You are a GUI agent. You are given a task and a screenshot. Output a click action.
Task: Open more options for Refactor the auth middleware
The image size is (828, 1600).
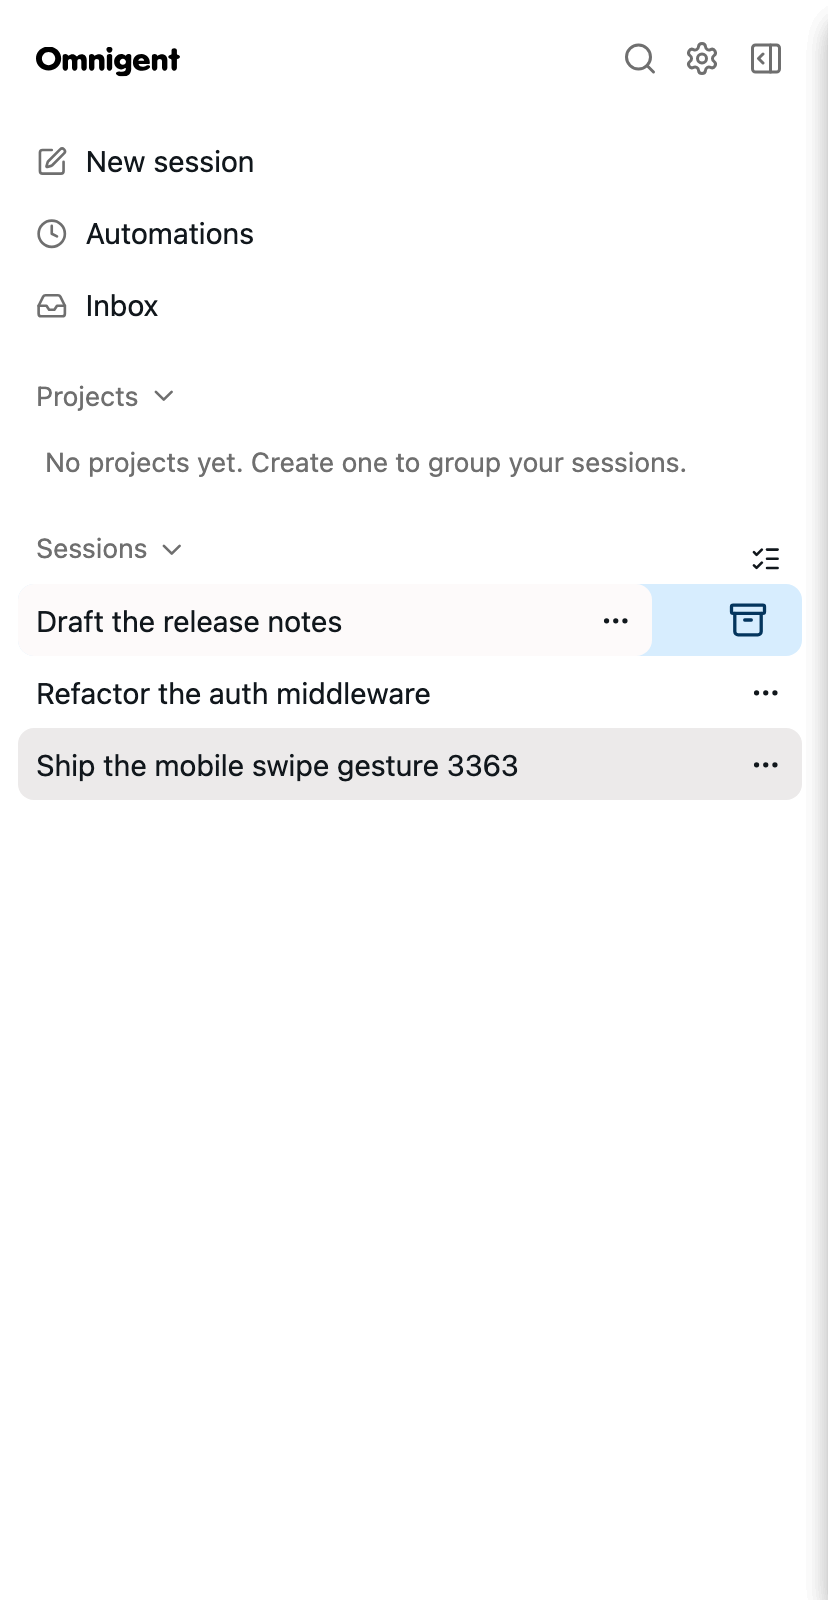(766, 693)
